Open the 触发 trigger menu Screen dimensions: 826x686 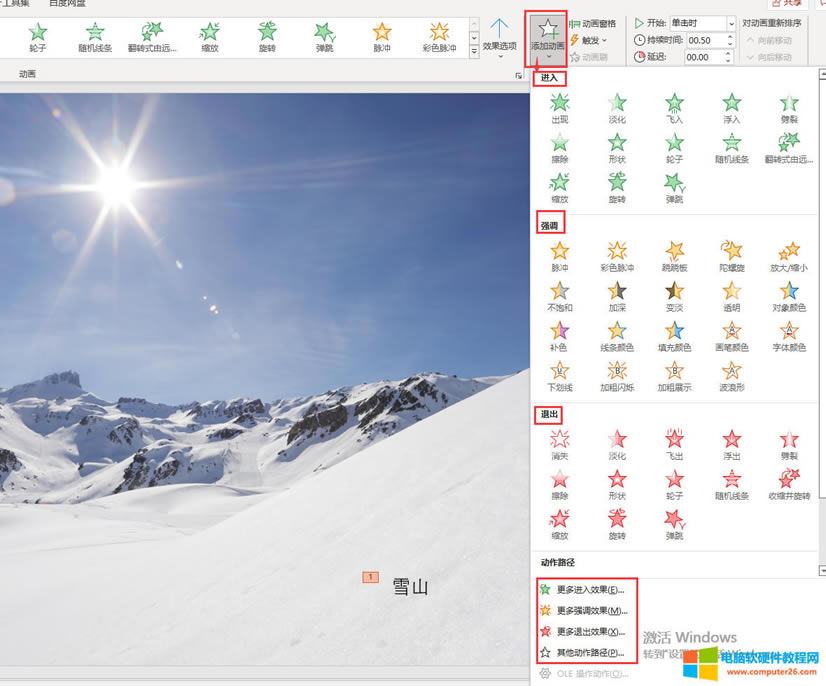(589, 40)
